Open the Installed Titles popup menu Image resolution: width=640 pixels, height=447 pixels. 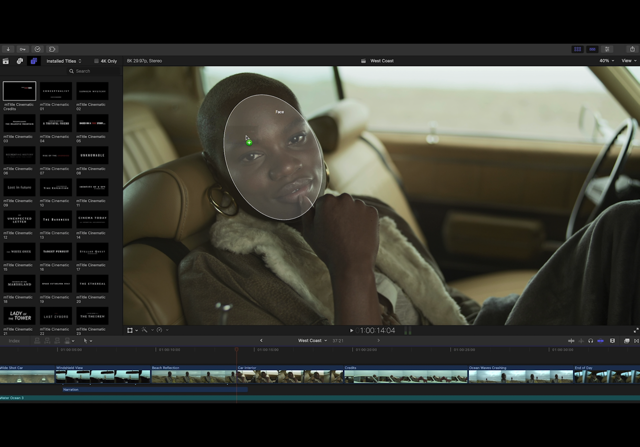tap(64, 61)
